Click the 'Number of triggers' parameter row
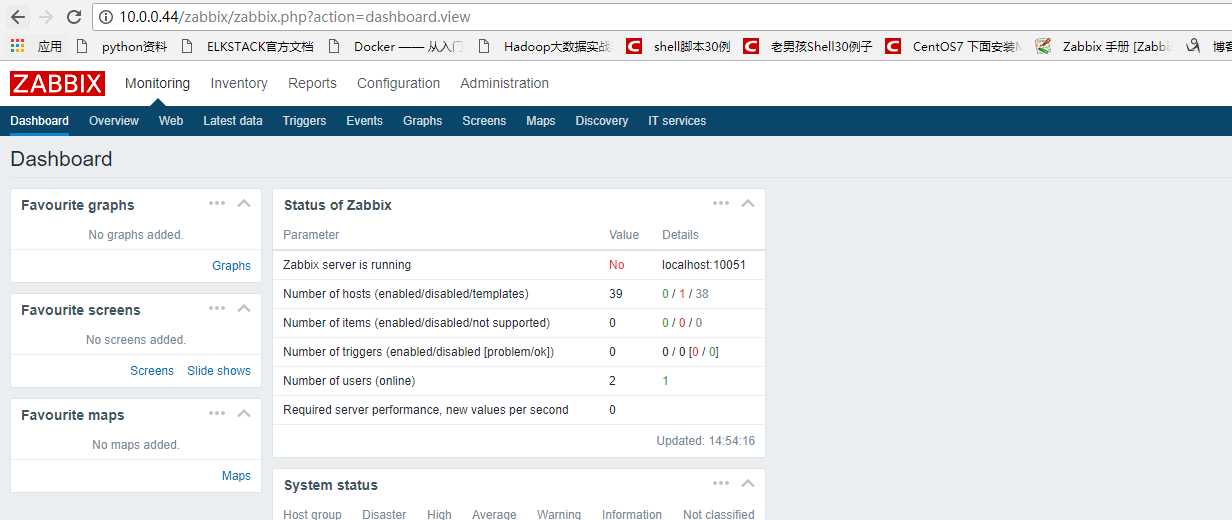1232x520 pixels. 519,352
